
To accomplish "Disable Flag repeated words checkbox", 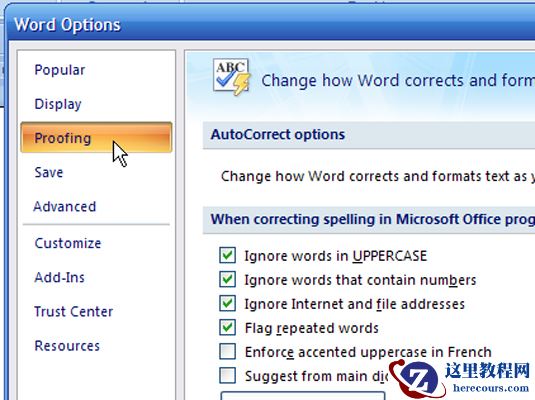I will (227, 327).
